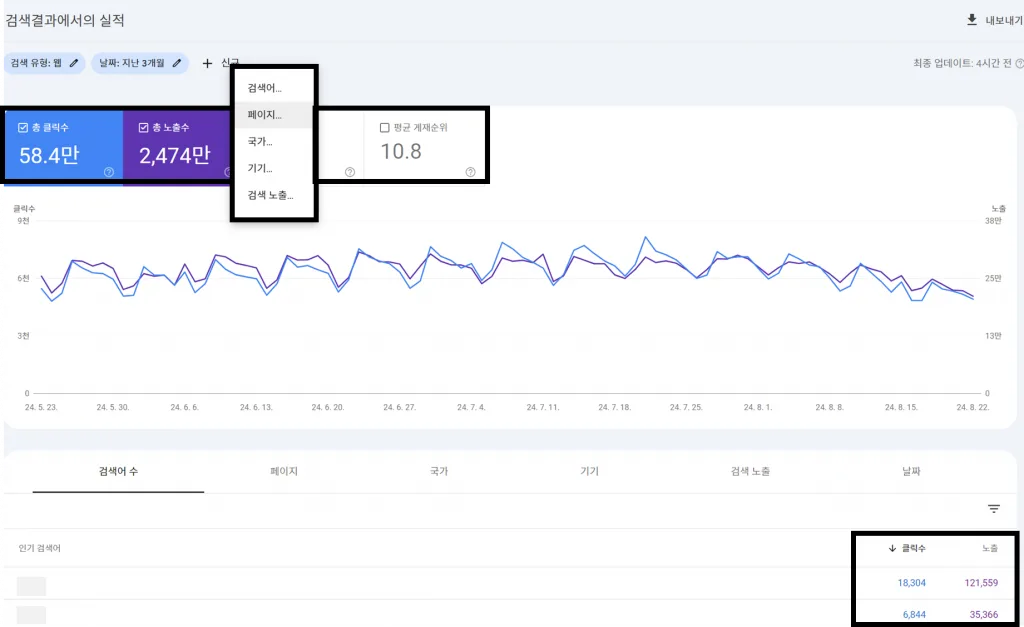Click pencil icon on 날짜 filter chip
Image resolution: width=1024 pixels, height=627 pixels.
click(x=177, y=63)
